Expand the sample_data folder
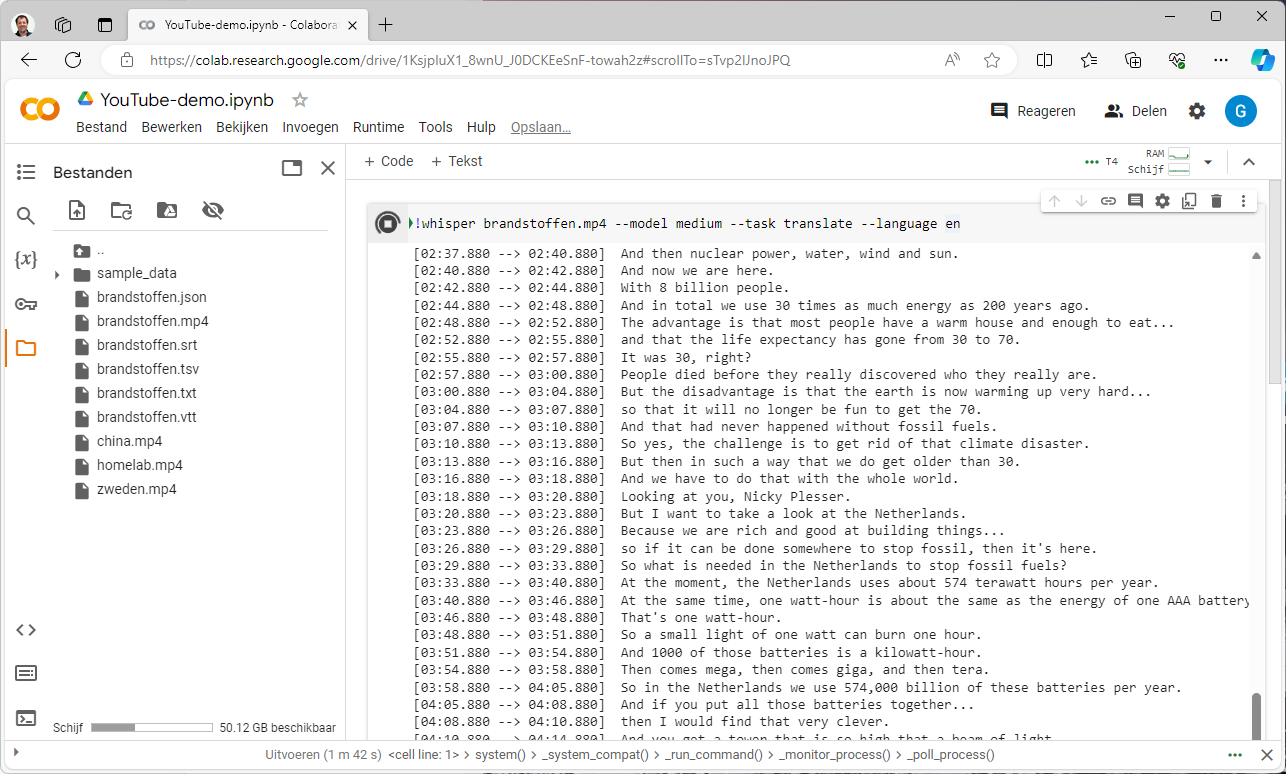The height and width of the screenshot is (774, 1286). click(57, 274)
